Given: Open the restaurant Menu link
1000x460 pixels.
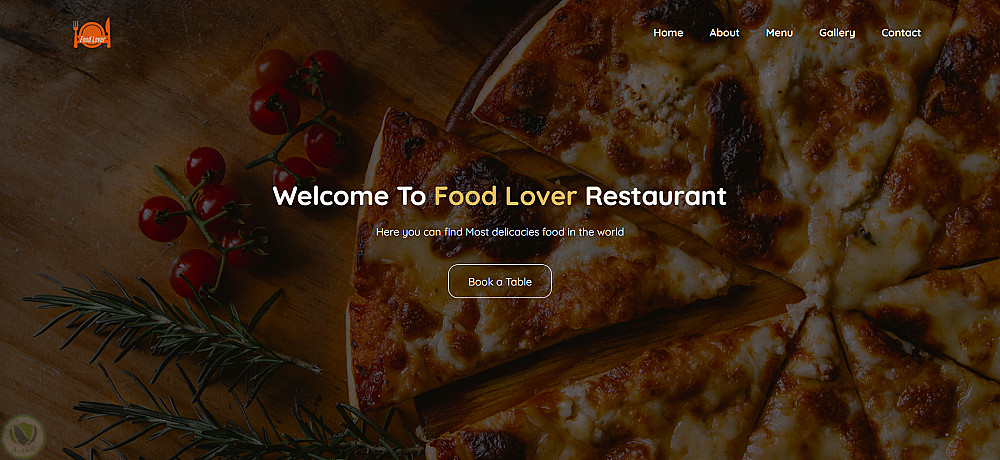Looking at the screenshot, I should click(x=779, y=33).
